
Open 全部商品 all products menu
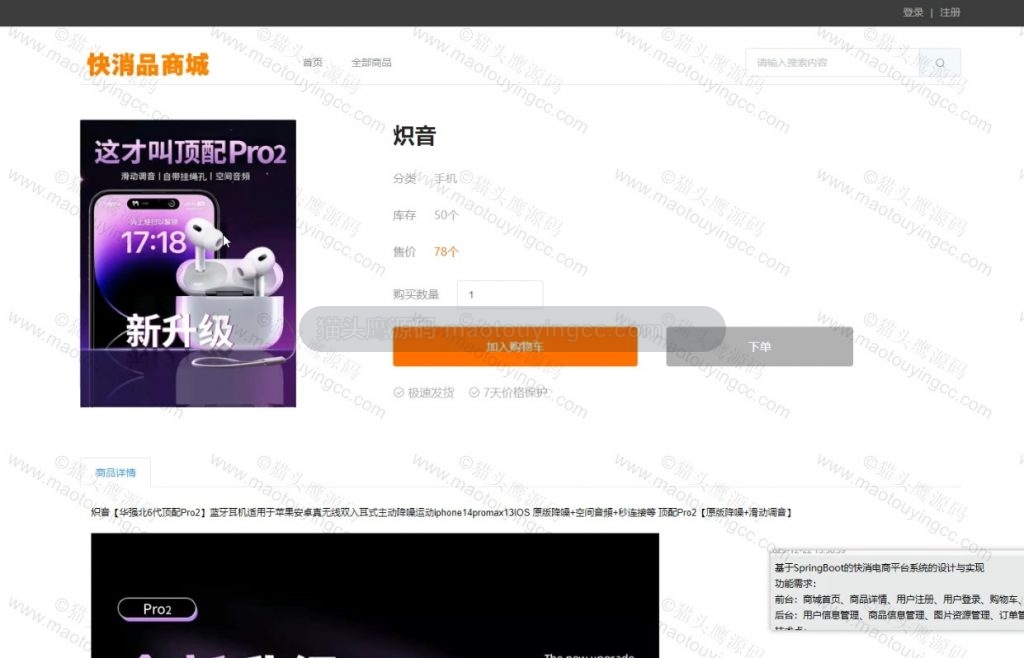click(x=372, y=63)
